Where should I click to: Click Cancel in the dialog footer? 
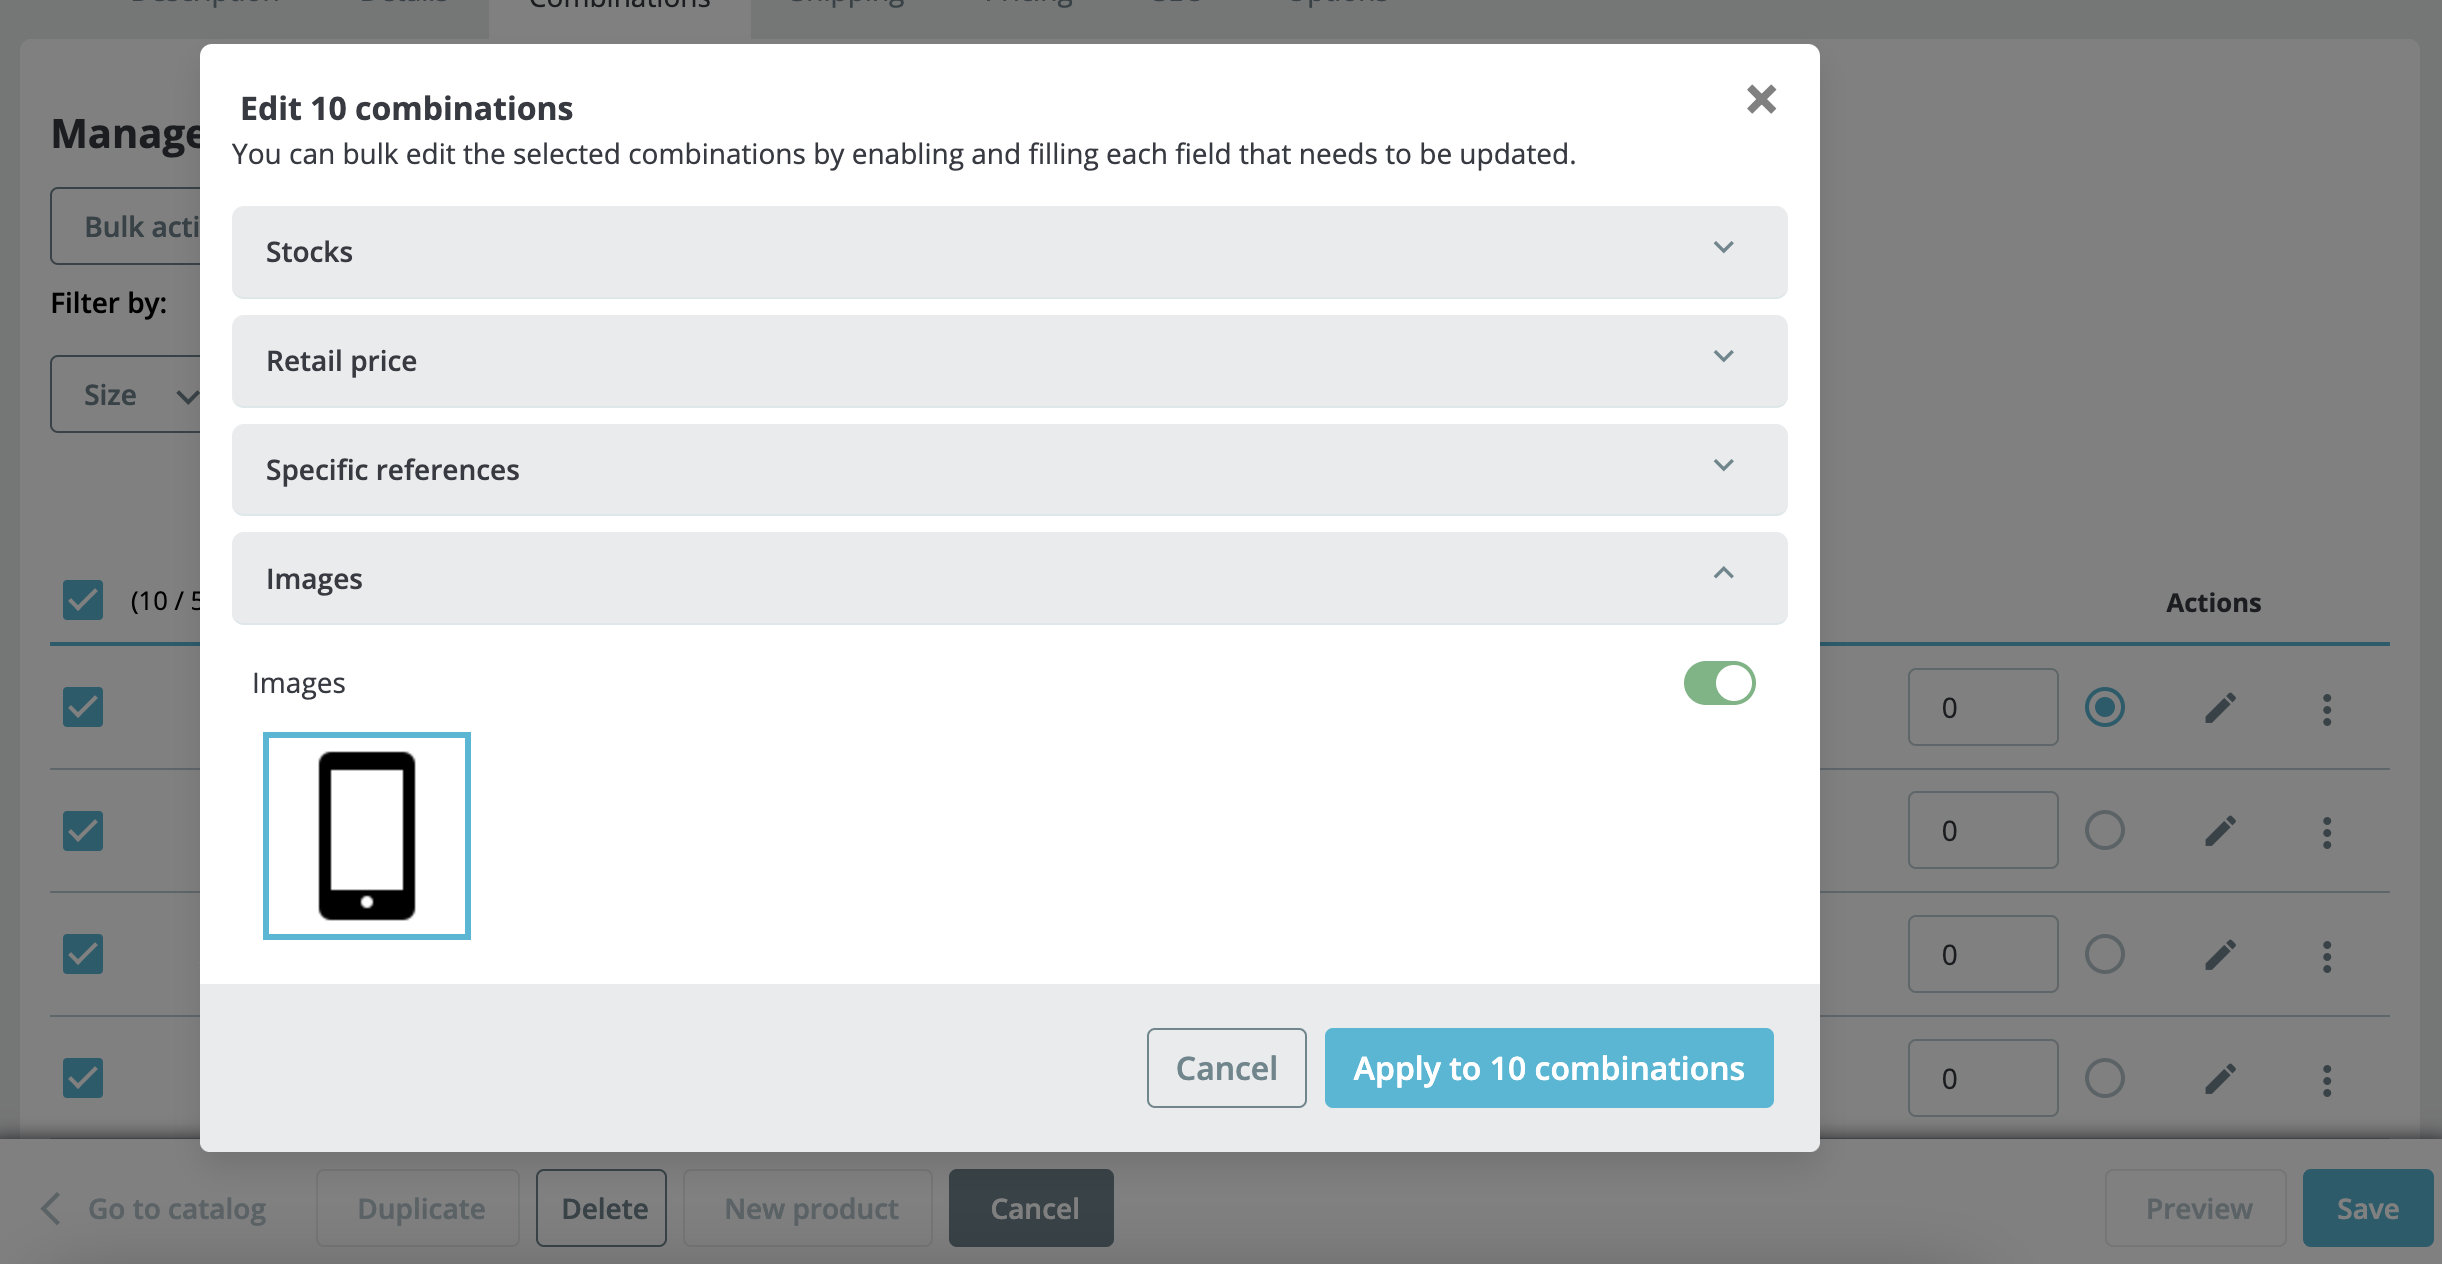pyautogui.click(x=1226, y=1068)
